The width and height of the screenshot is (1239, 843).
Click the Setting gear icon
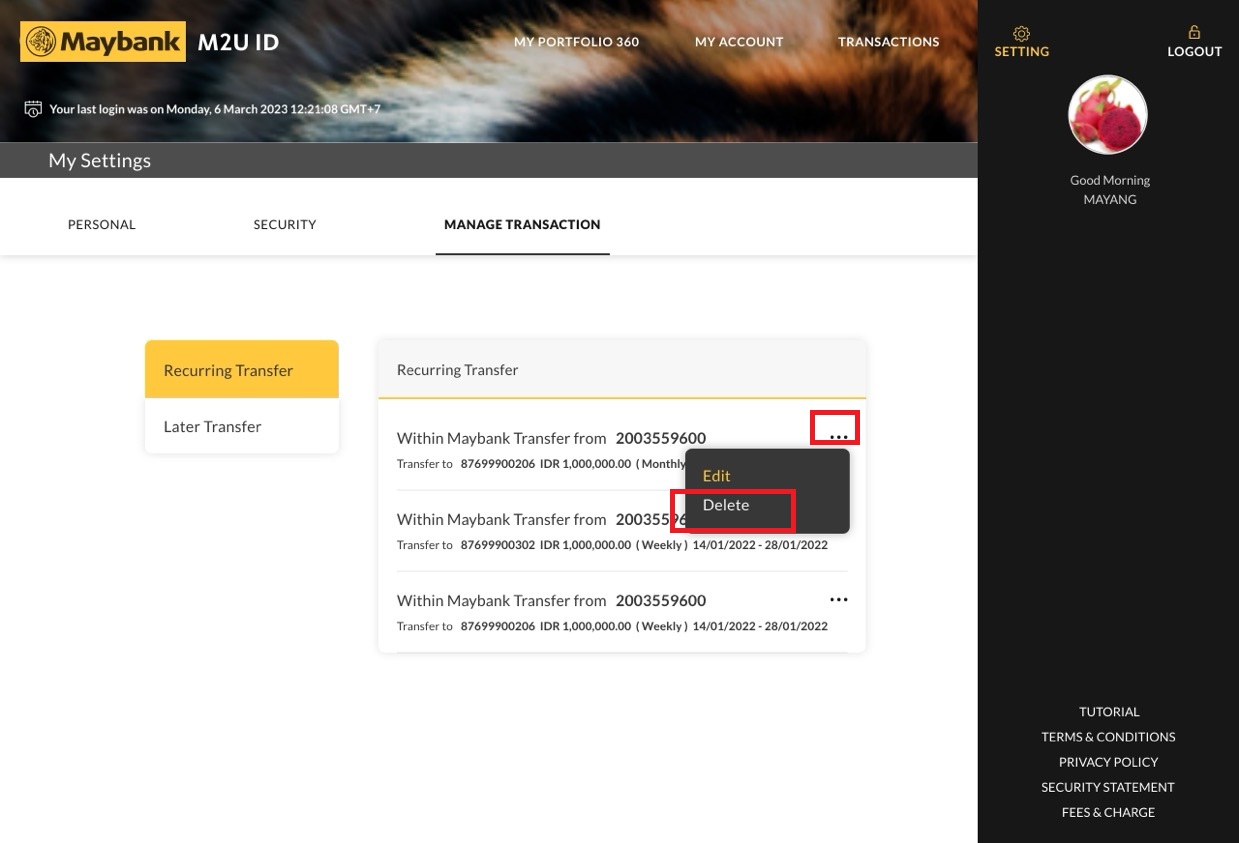(x=1021, y=33)
